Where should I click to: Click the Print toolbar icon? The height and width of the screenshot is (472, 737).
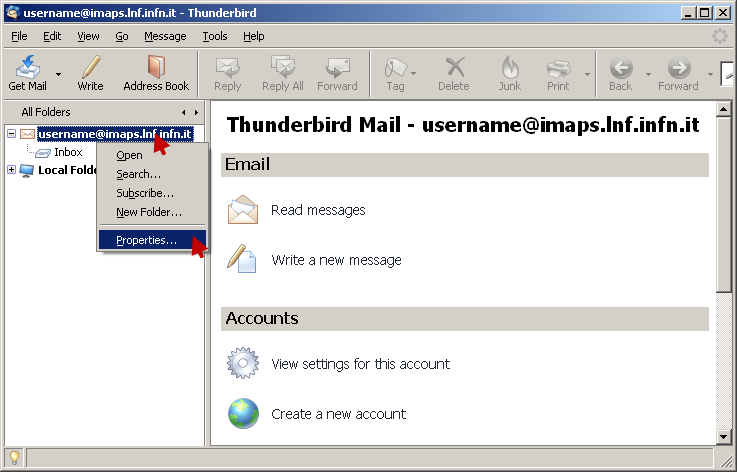tap(558, 69)
